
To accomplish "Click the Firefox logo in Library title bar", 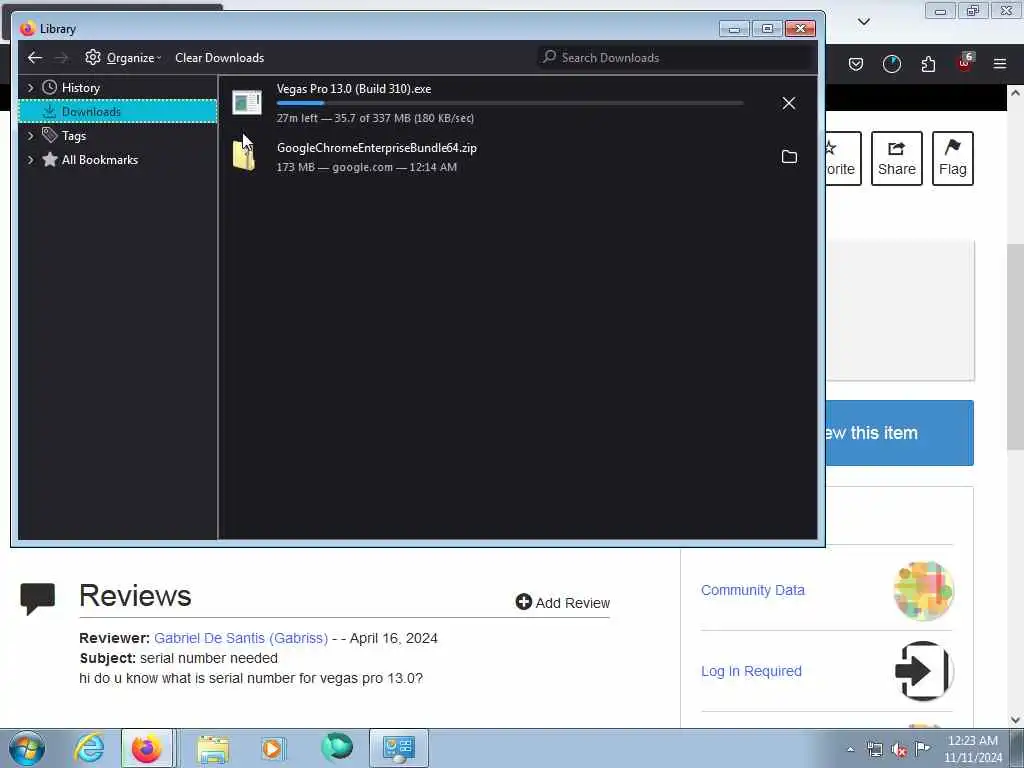I will click(x=27, y=29).
